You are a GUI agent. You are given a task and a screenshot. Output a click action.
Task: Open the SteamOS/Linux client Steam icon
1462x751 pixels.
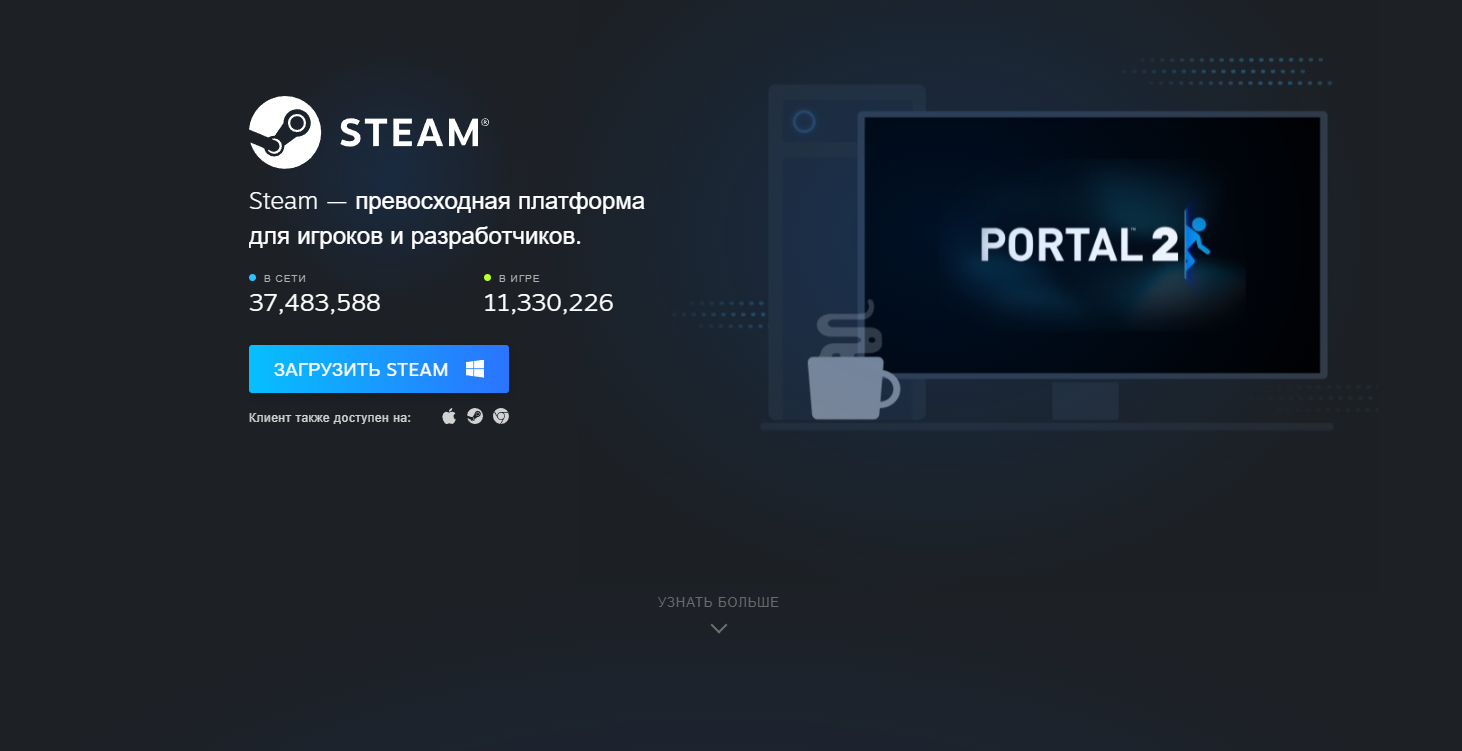coord(475,416)
